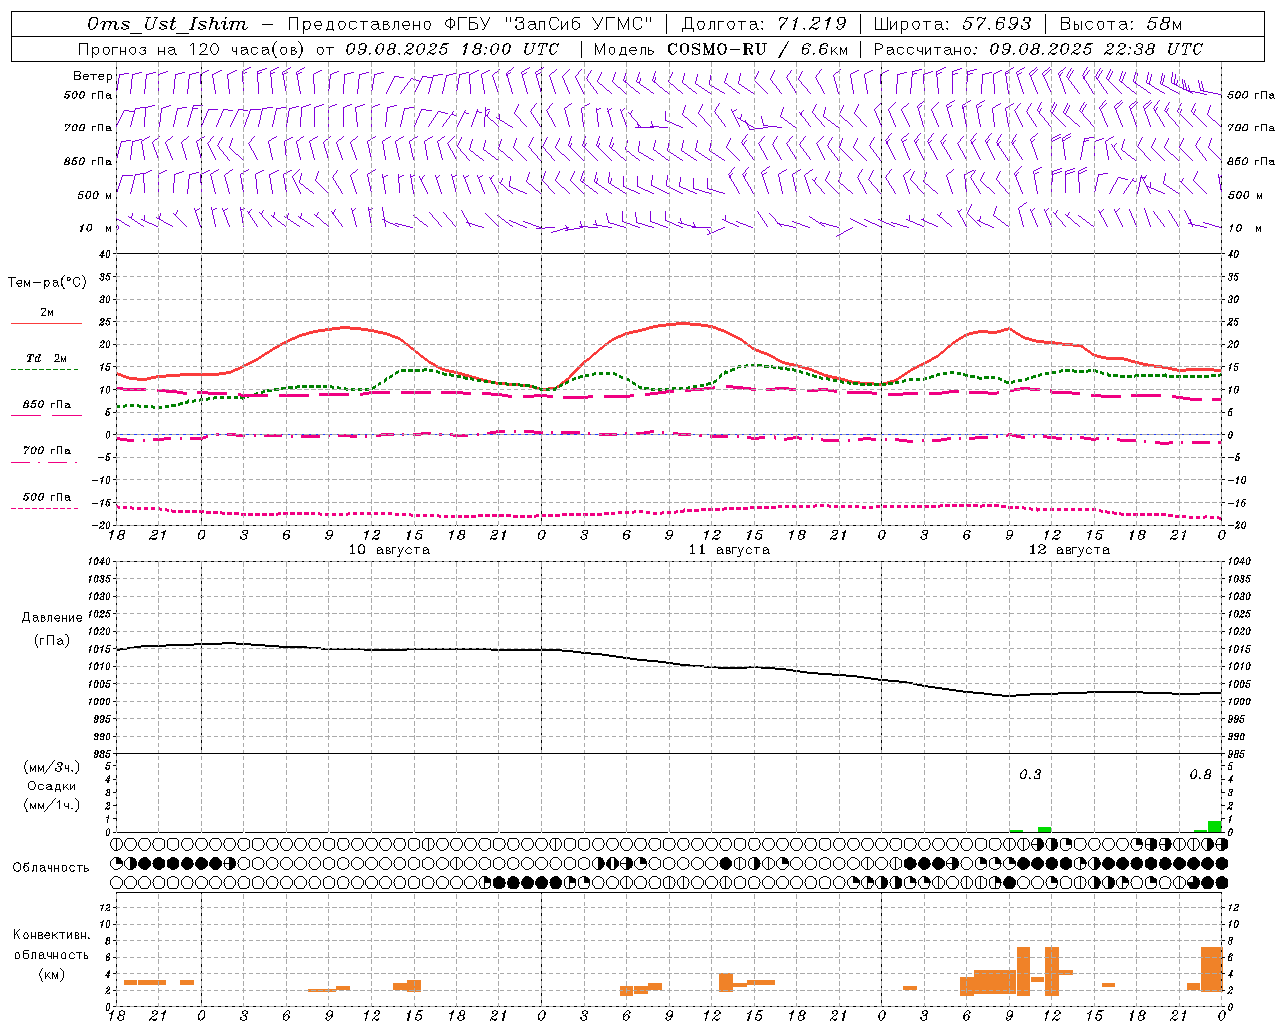The width and height of the screenshot is (1280, 1024).
Task: Click the station name Oms_Ust_Ishim
Action: pos(167,24)
